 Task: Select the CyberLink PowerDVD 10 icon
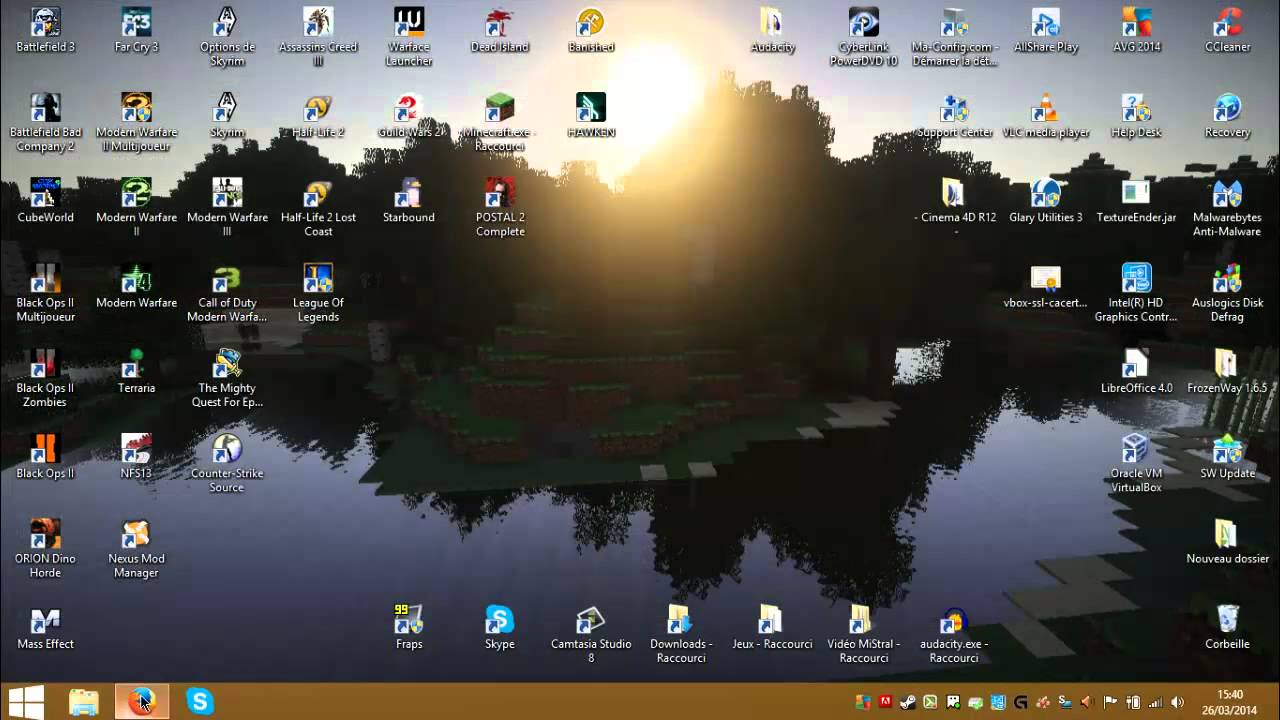pyautogui.click(x=864, y=22)
